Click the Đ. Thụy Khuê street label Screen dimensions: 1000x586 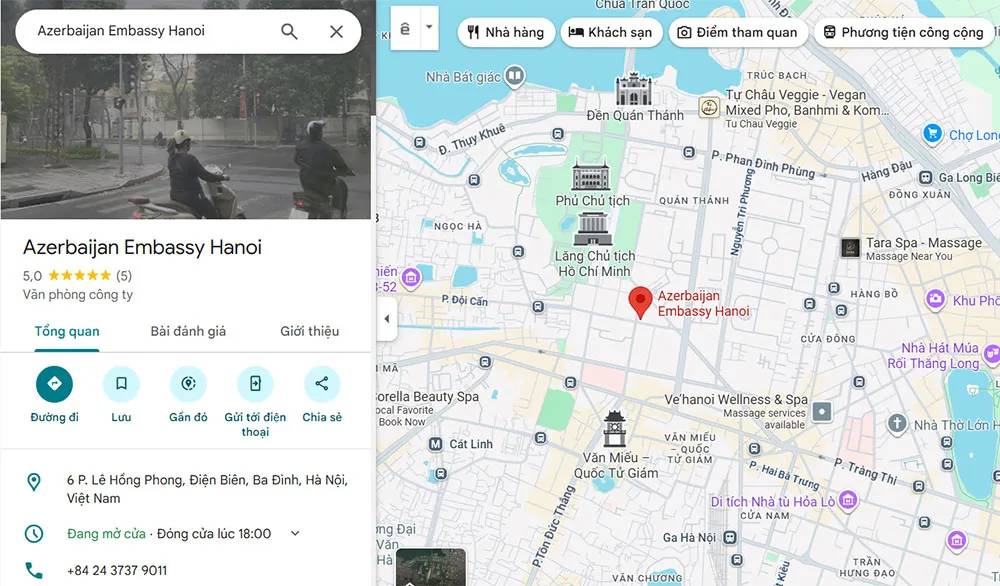471,139
